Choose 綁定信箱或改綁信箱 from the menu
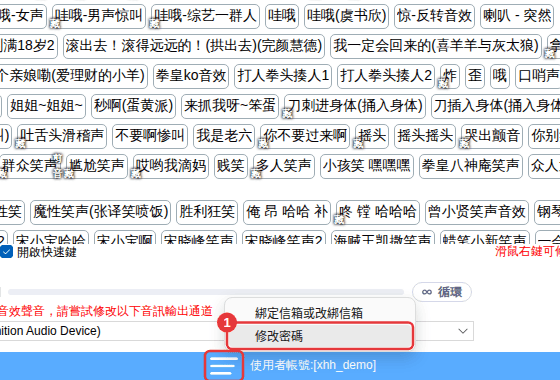This screenshot has width=560, height=380. click(x=320, y=313)
